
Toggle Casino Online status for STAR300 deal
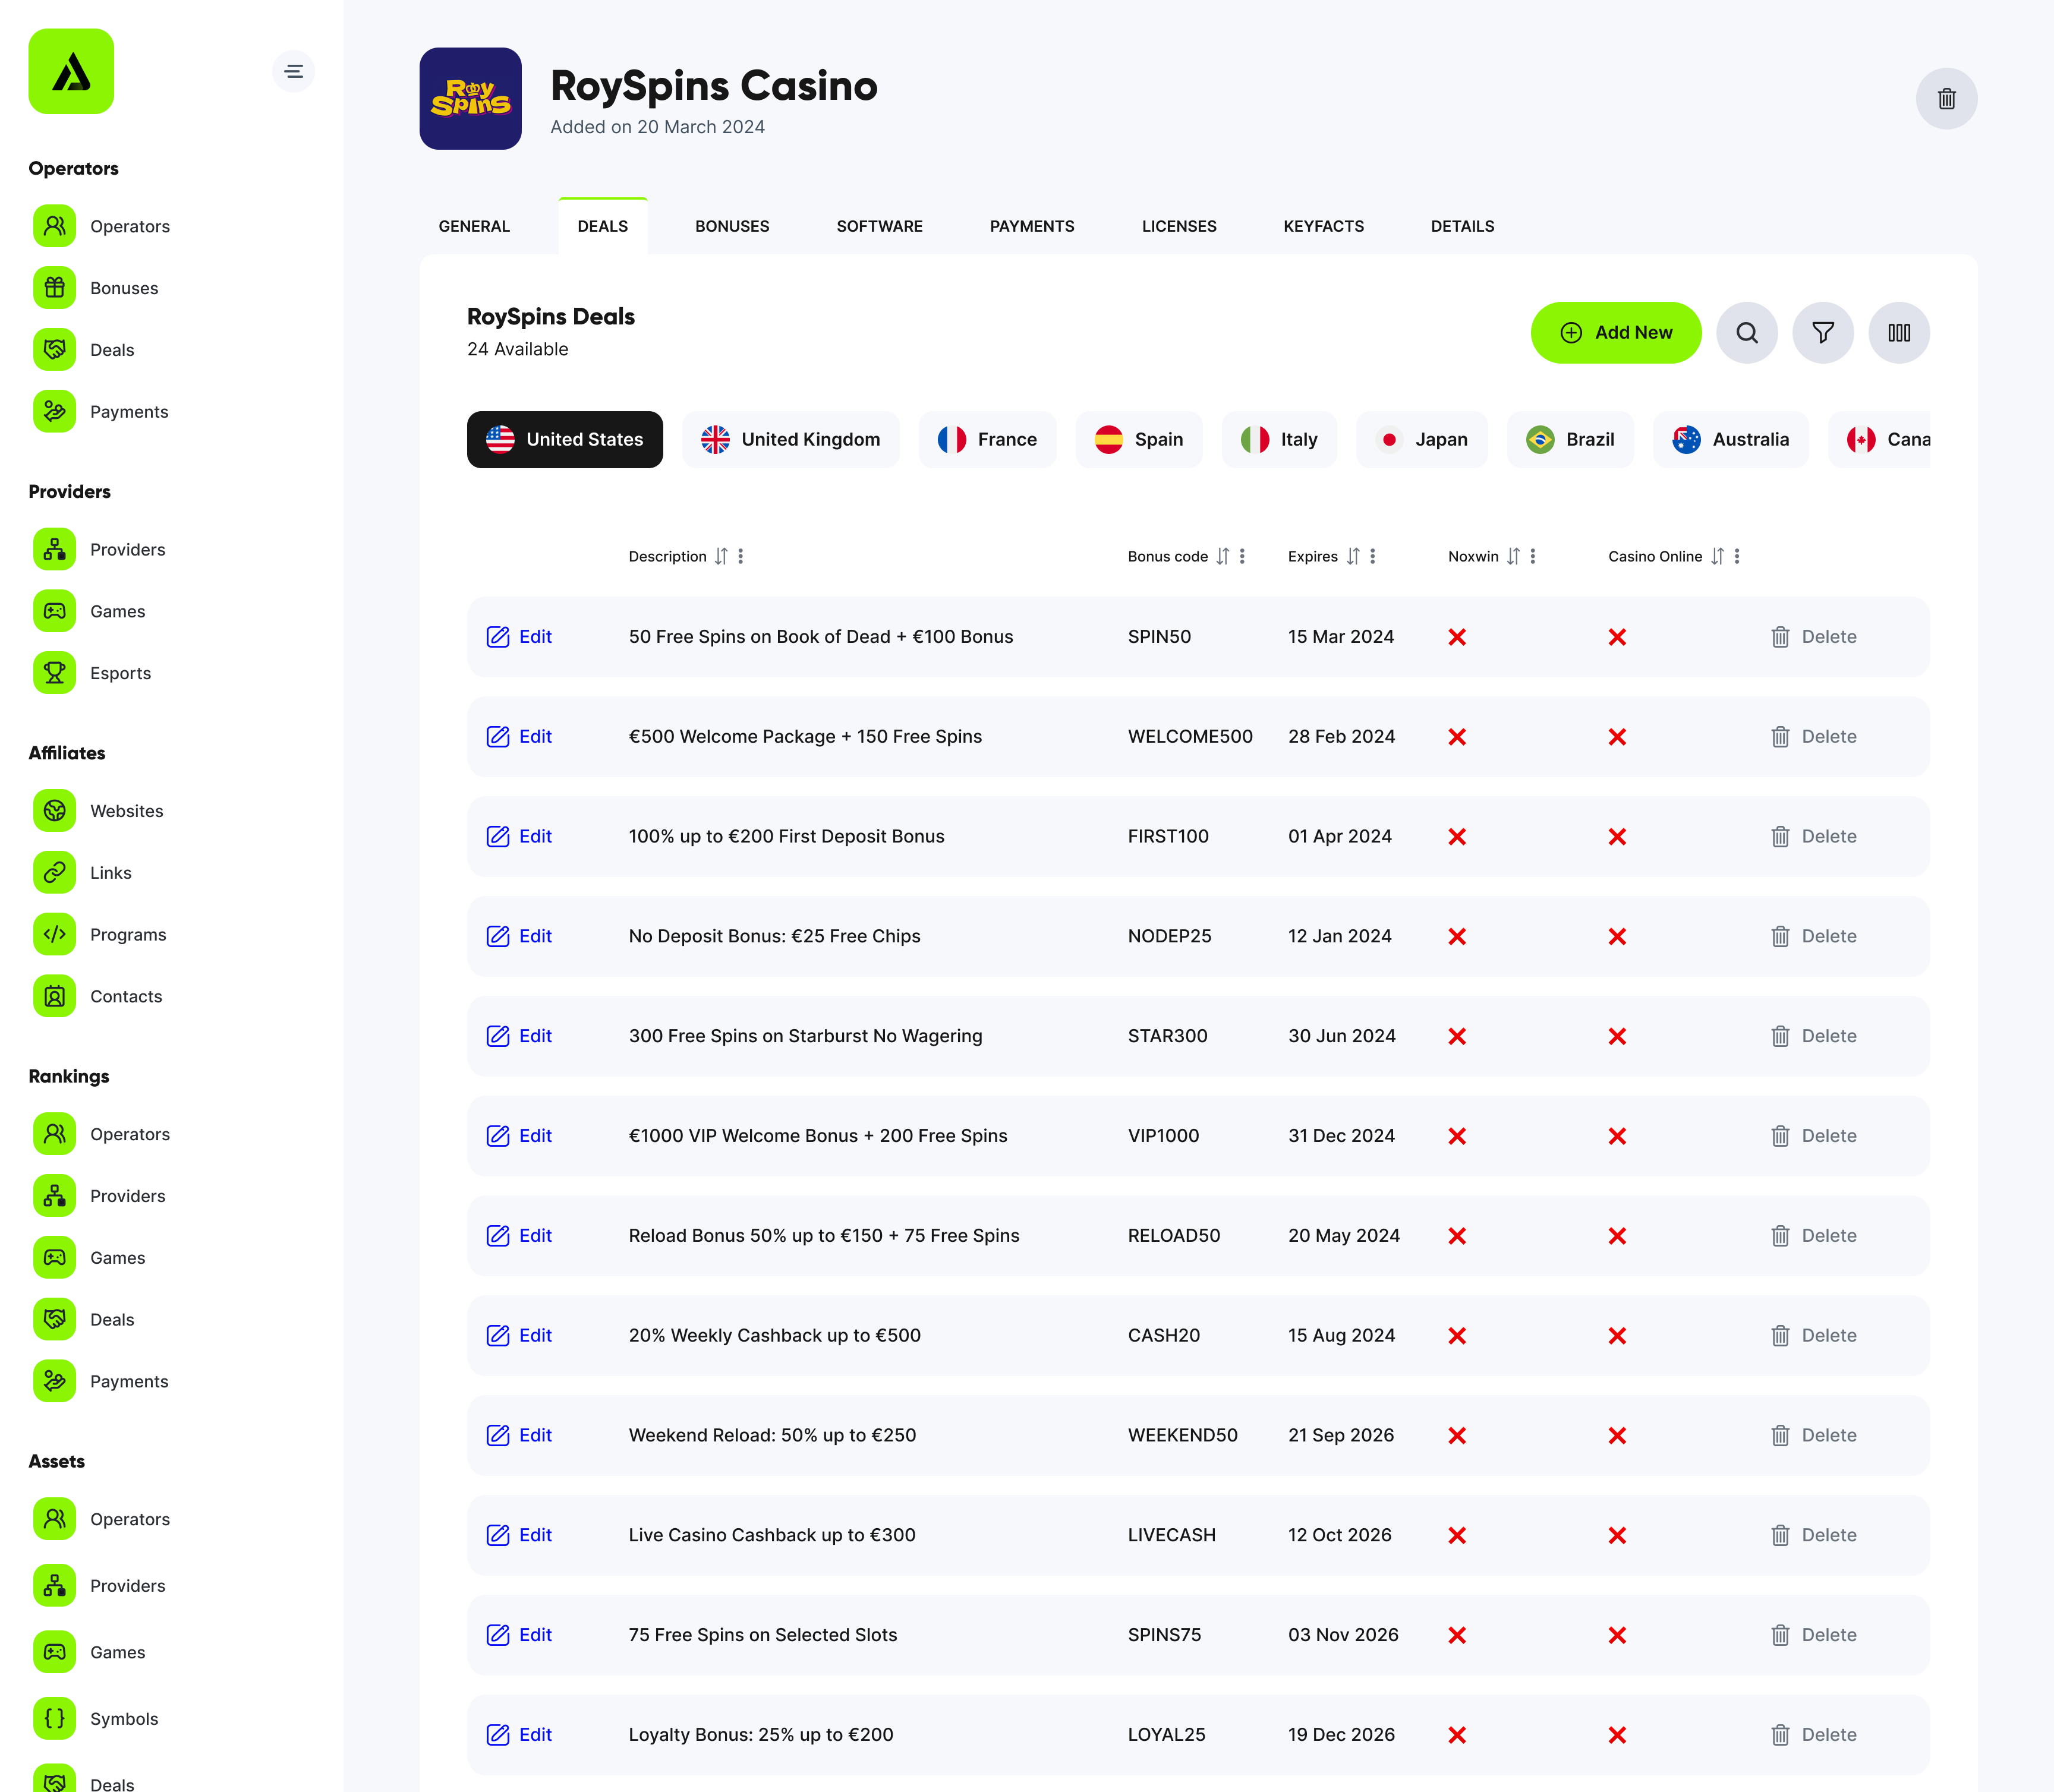pyautogui.click(x=1617, y=1037)
